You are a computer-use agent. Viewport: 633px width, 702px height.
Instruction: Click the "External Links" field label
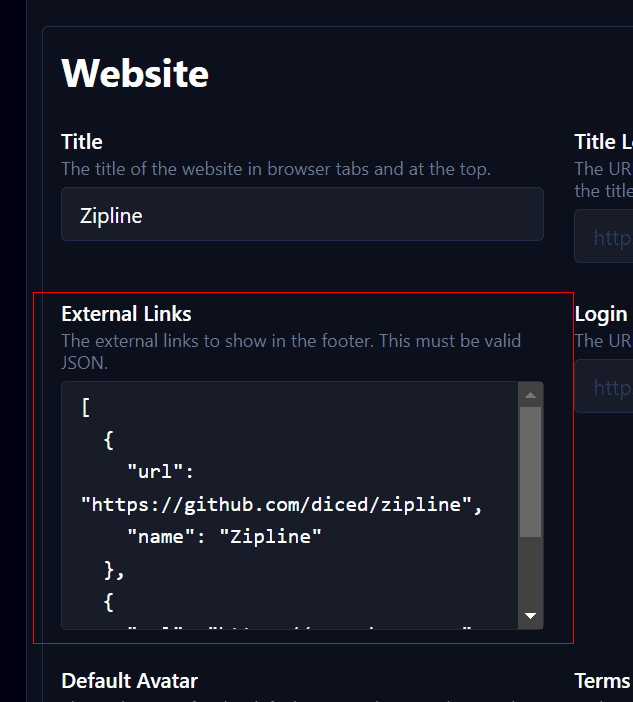coord(126,314)
